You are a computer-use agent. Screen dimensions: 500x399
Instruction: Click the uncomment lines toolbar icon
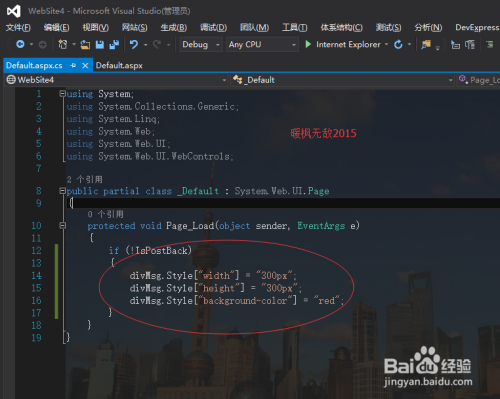(470, 44)
